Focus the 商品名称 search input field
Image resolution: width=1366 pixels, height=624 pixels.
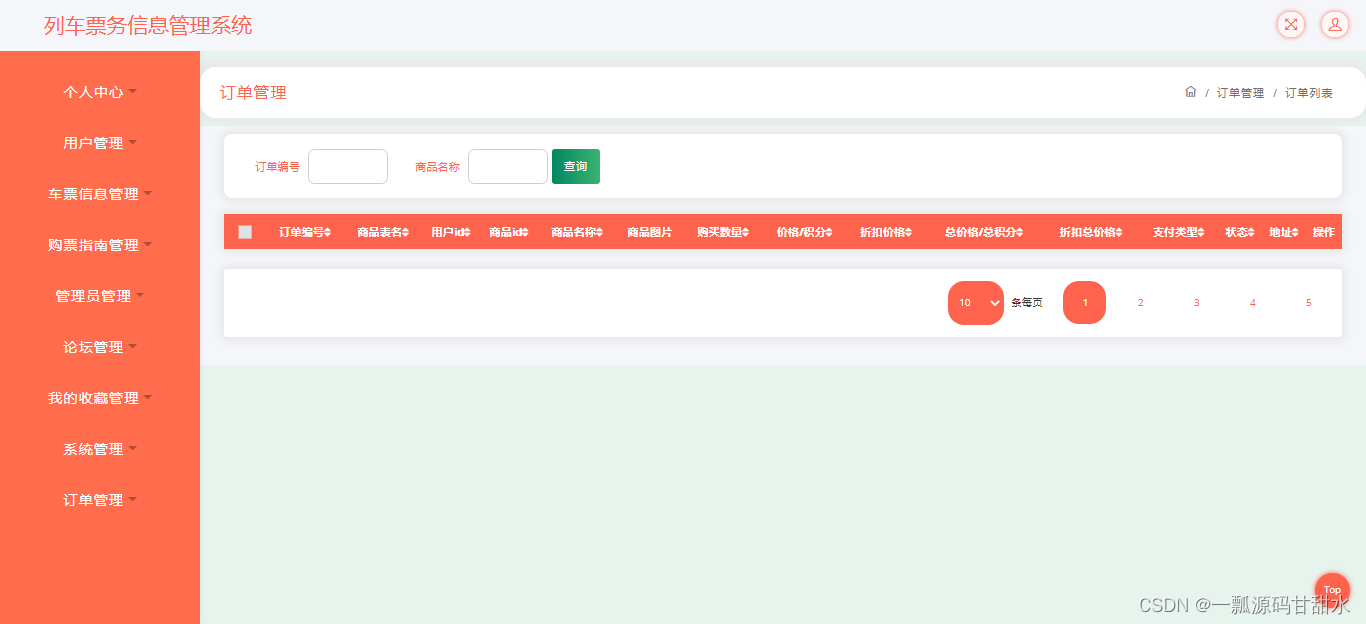pyautogui.click(x=508, y=166)
